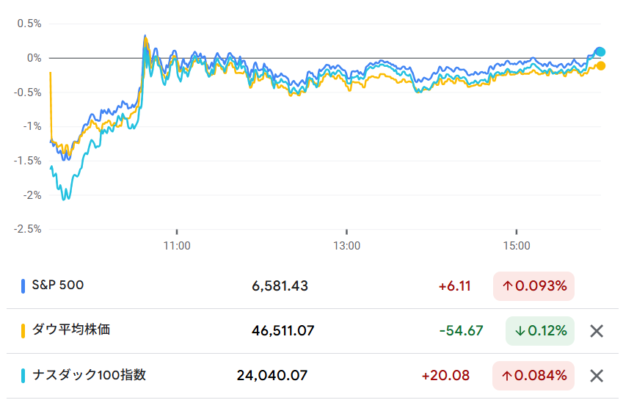Remove ダウ平均株価 with its X icon
This screenshot has height=400, width=623.
tap(596, 331)
